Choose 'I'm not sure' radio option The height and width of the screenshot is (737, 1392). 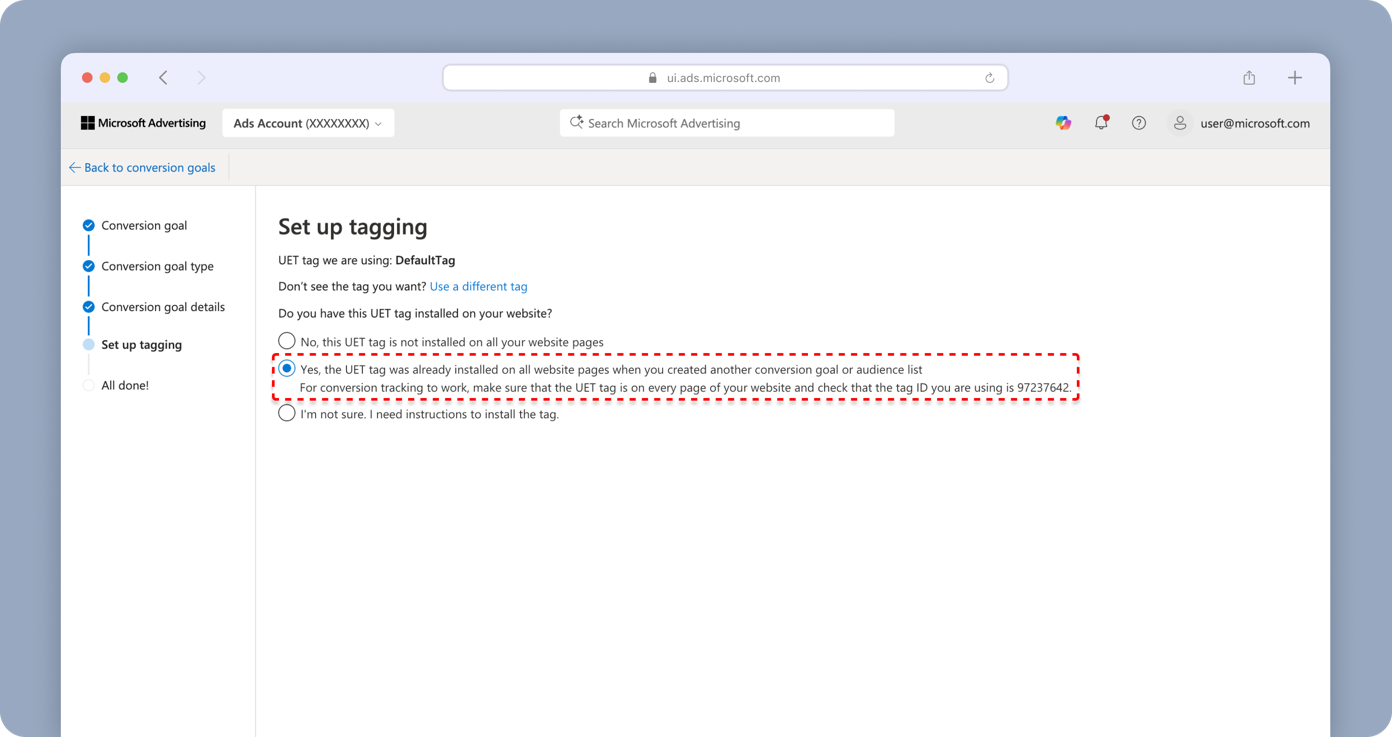pos(287,414)
